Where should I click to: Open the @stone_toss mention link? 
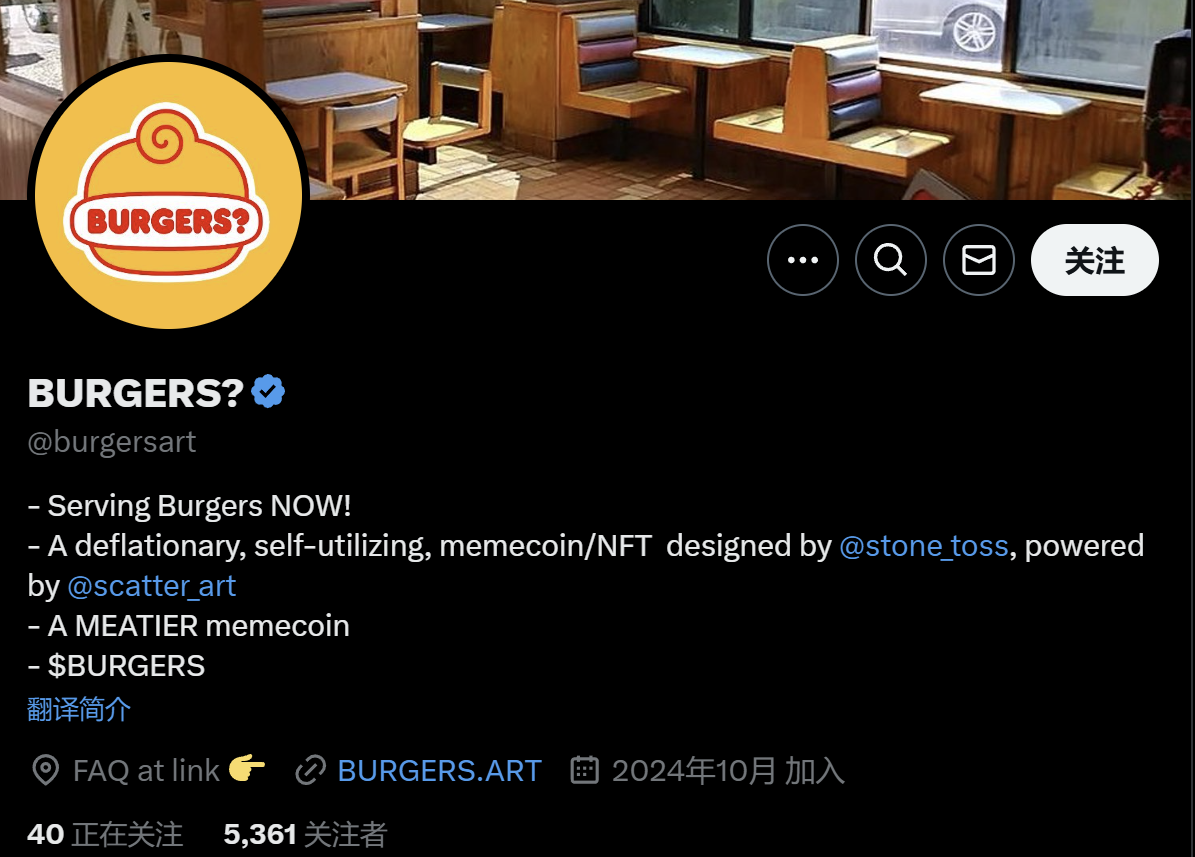coord(924,546)
